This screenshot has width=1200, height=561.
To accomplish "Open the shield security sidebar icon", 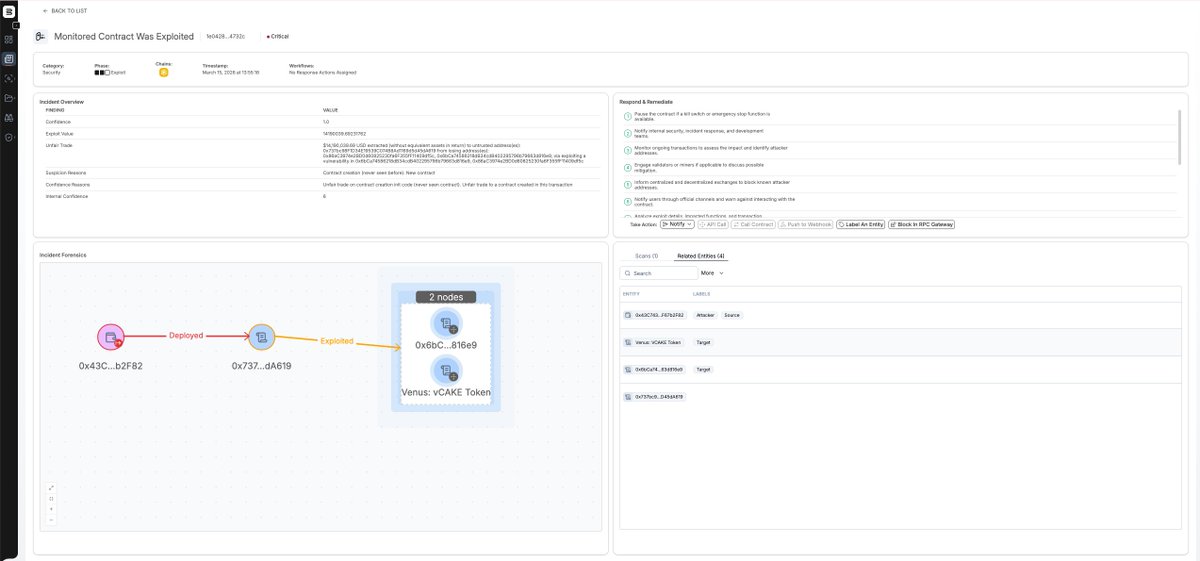I will 9,137.
